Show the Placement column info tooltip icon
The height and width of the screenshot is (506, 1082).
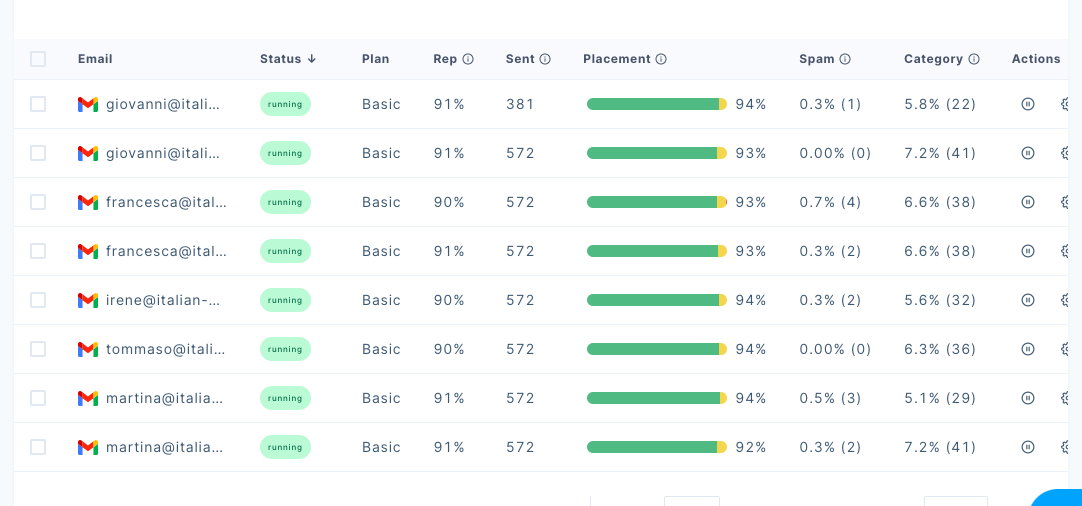coord(661,59)
